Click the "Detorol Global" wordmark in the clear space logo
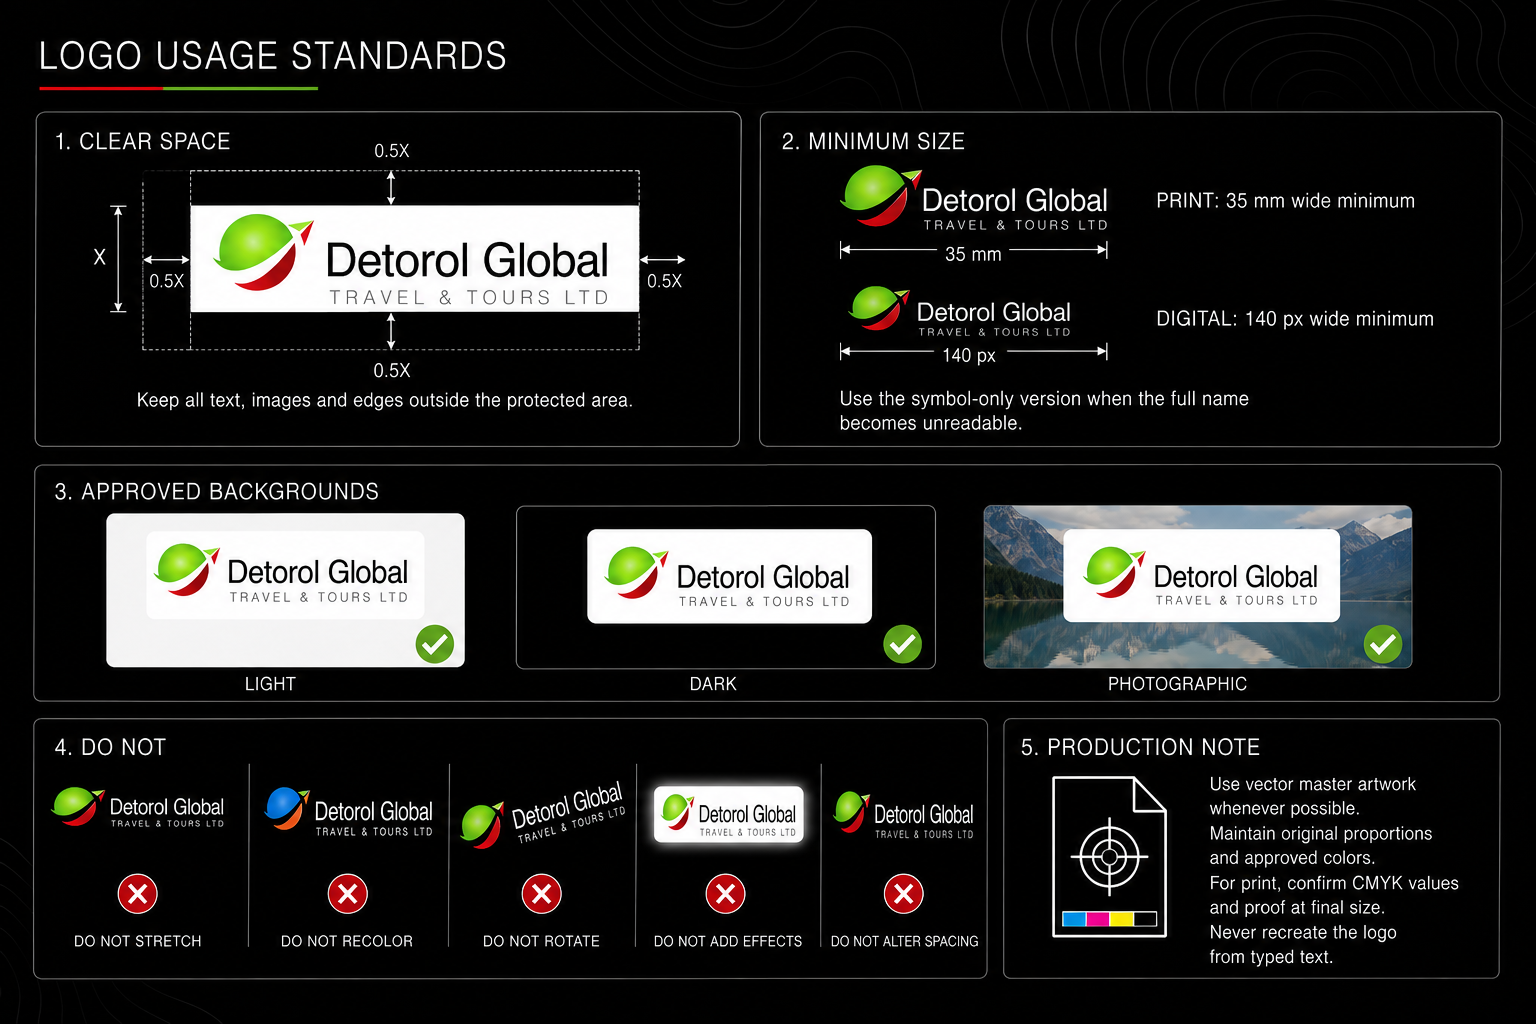This screenshot has height=1024, width=1536. click(x=467, y=261)
